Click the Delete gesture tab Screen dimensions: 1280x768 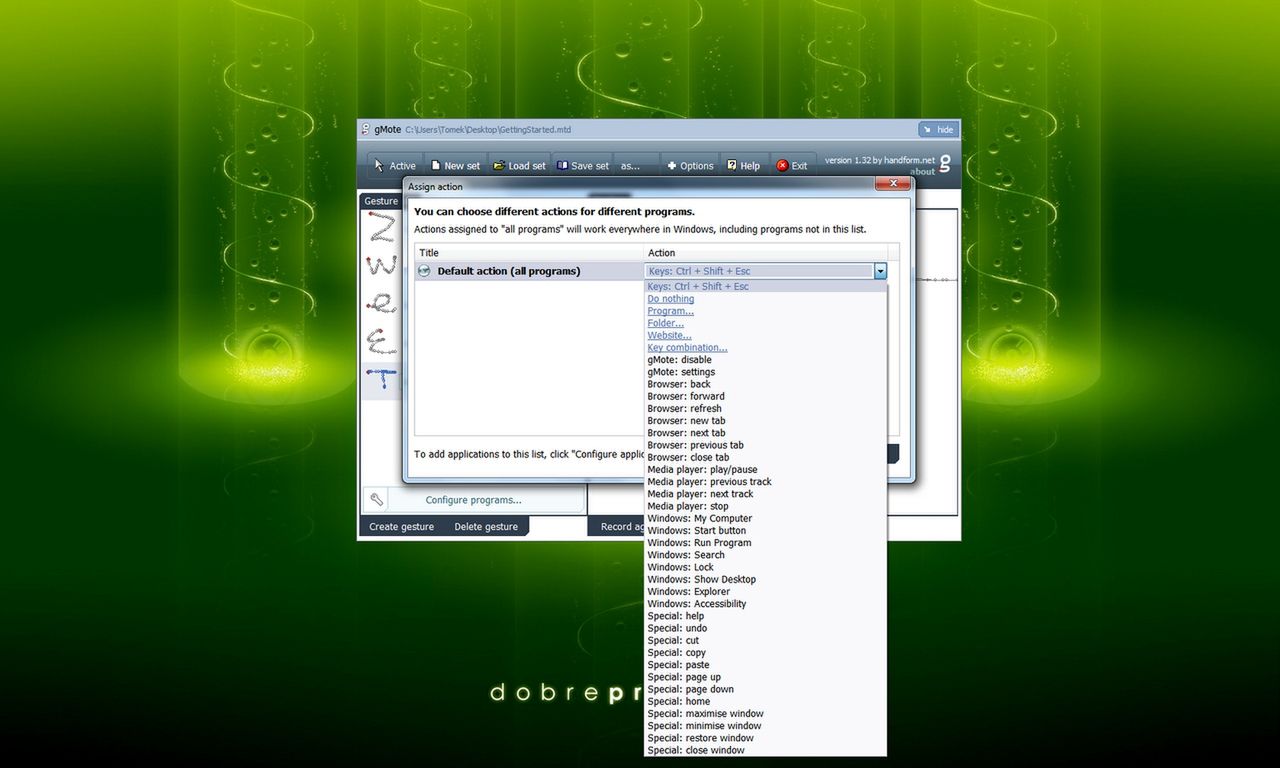point(486,527)
